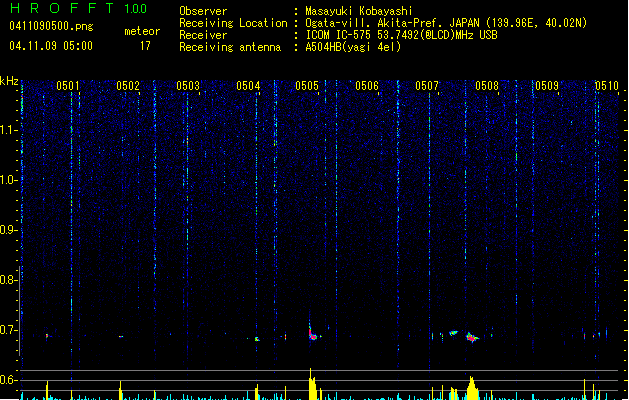Viewport: 629px width, 400px height.
Task: Click the 0.7 kHz axis label
Action: [8, 330]
